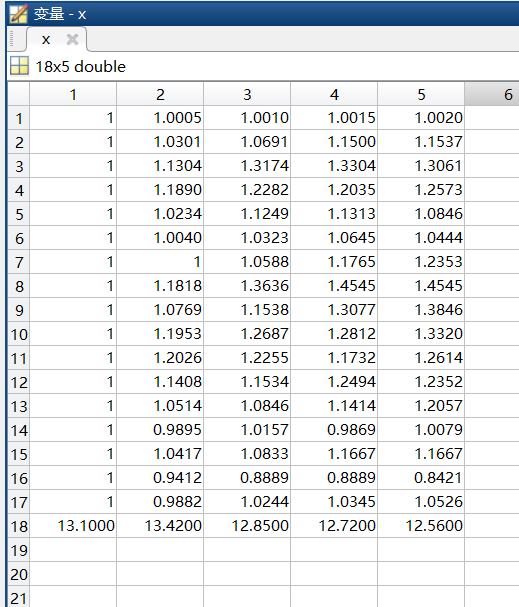Click the cell with value 1.1890
This screenshot has width=519, height=607.
click(x=160, y=190)
